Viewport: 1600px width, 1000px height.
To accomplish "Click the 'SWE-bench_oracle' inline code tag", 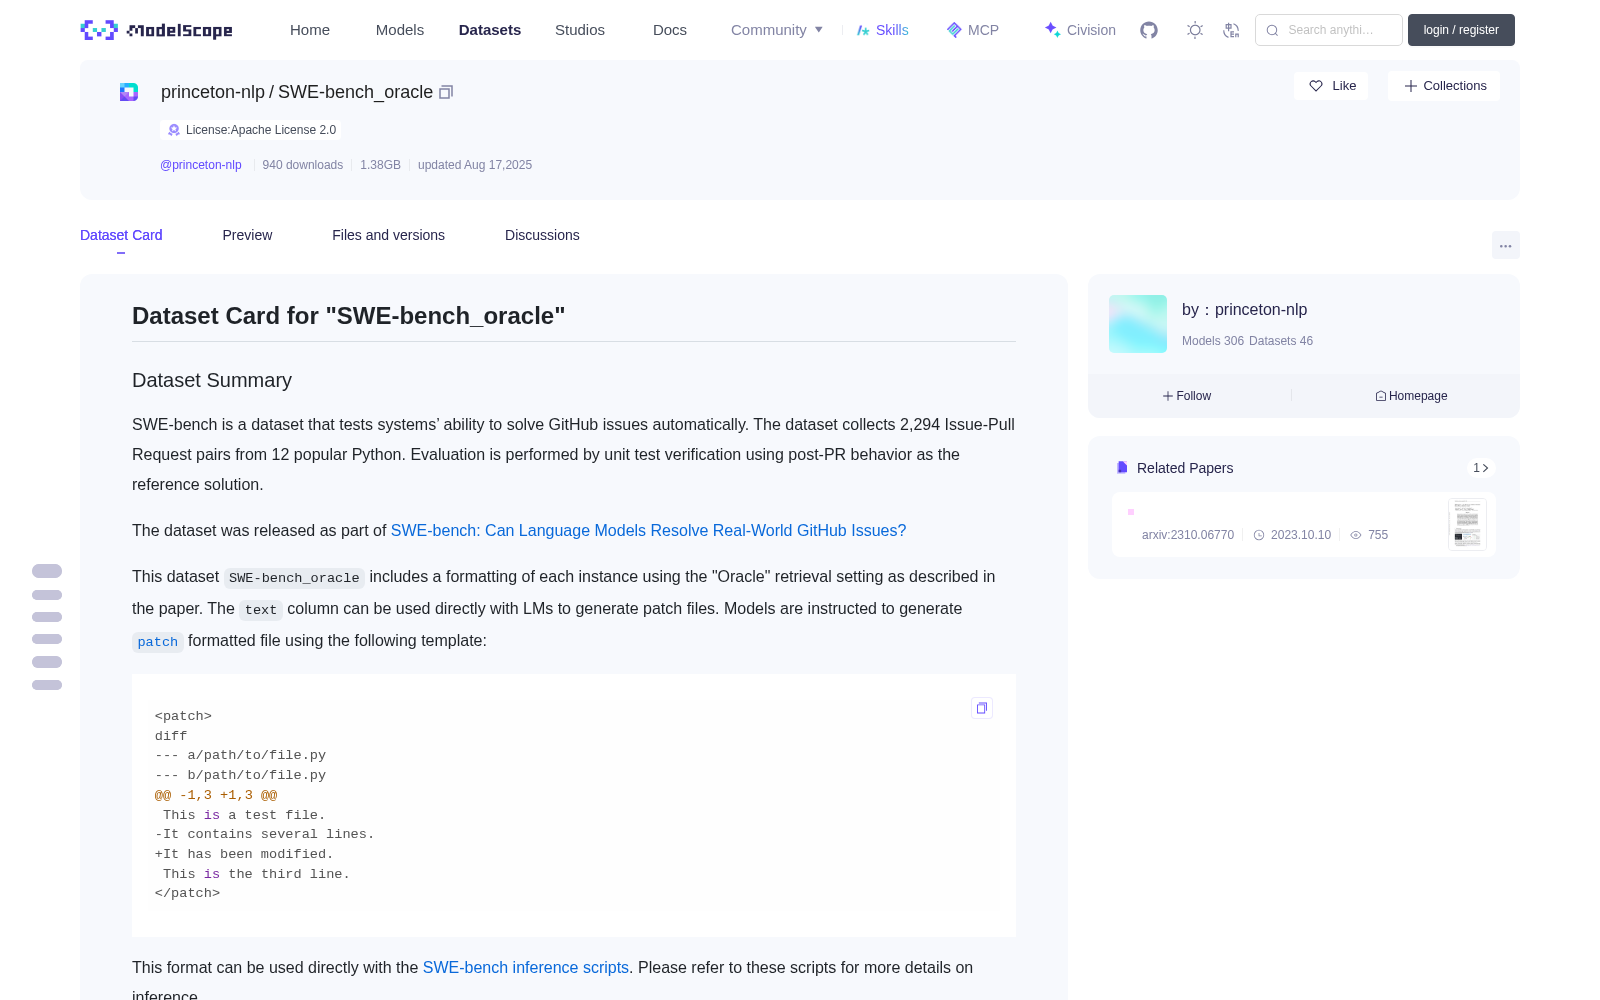I will click(294, 578).
